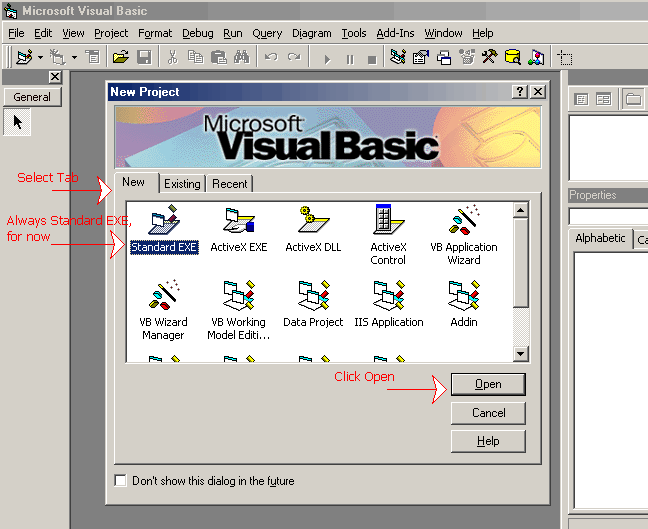Viewport: 648px width, 529px height.
Task: Select the ActiveX Control project icon
Action: (388, 235)
